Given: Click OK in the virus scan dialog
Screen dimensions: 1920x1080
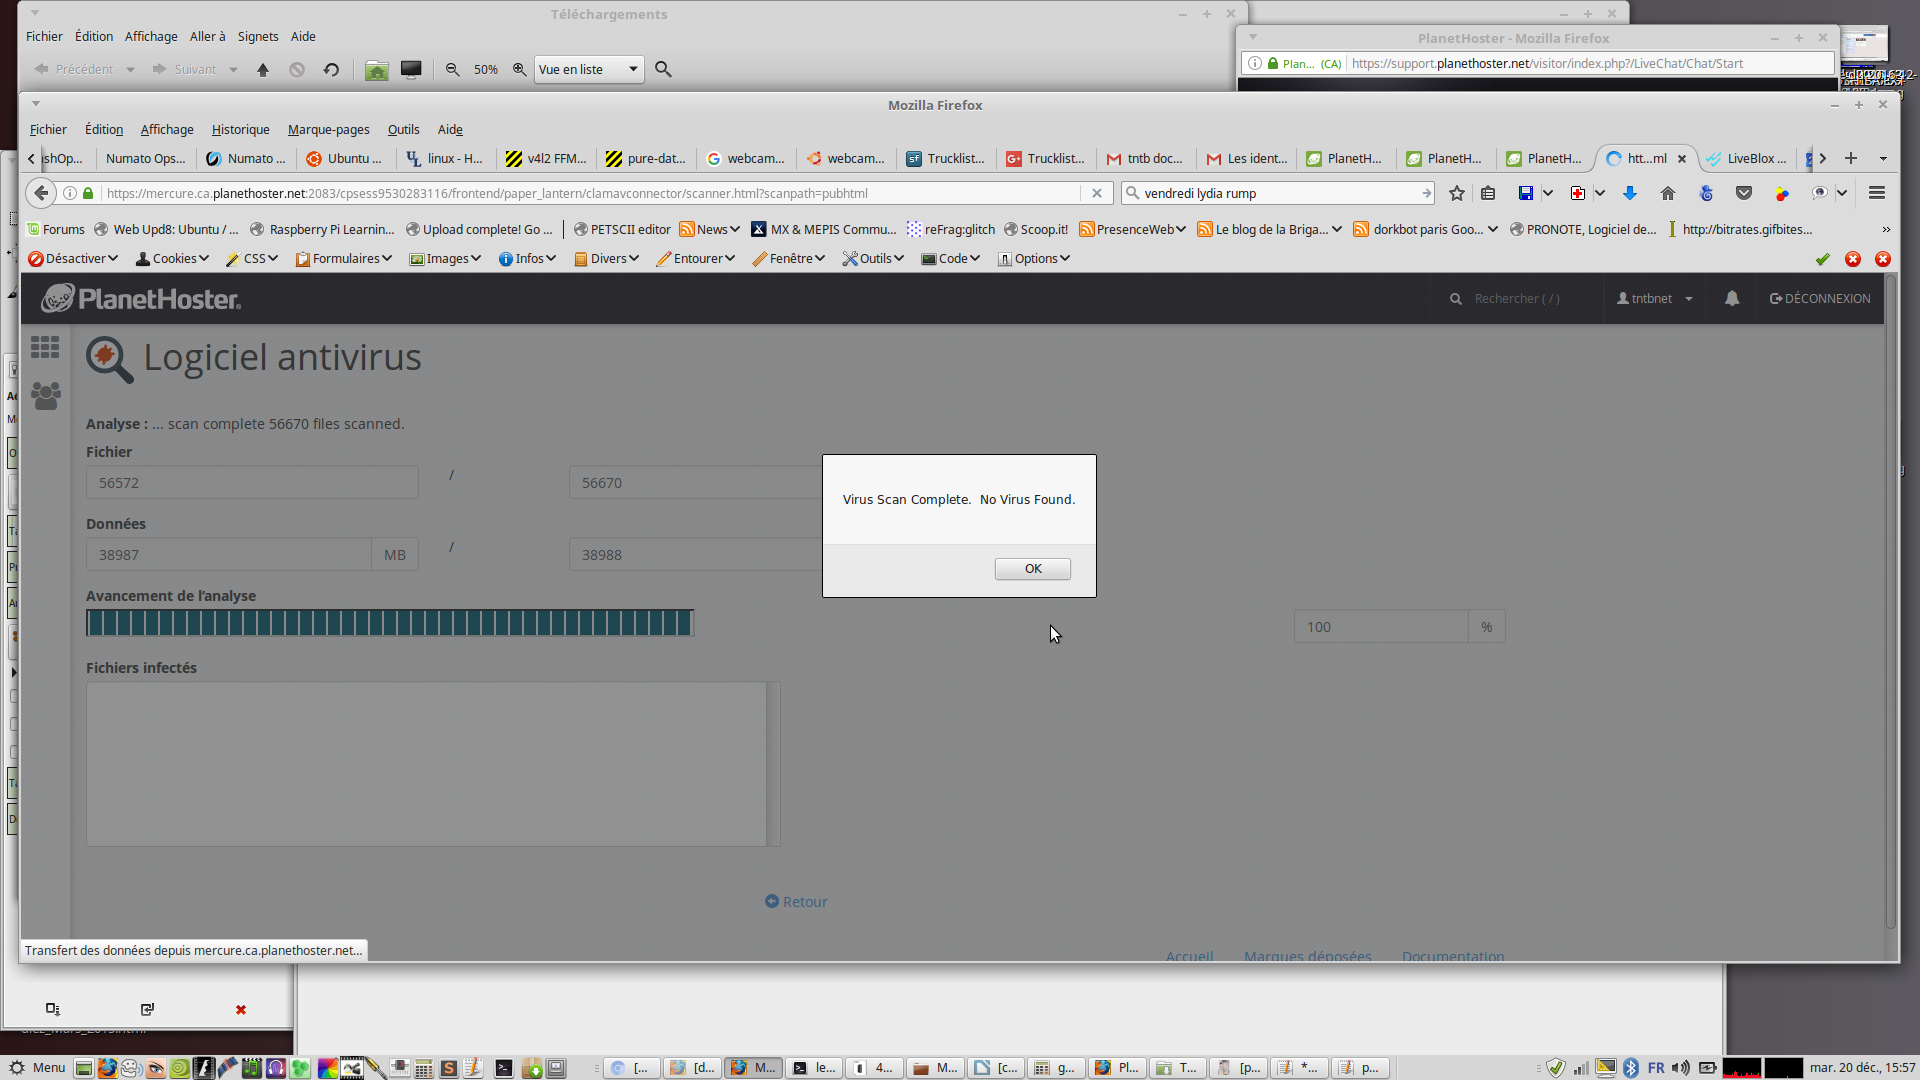Looking at the screenshot, I should pos(1032,569).
